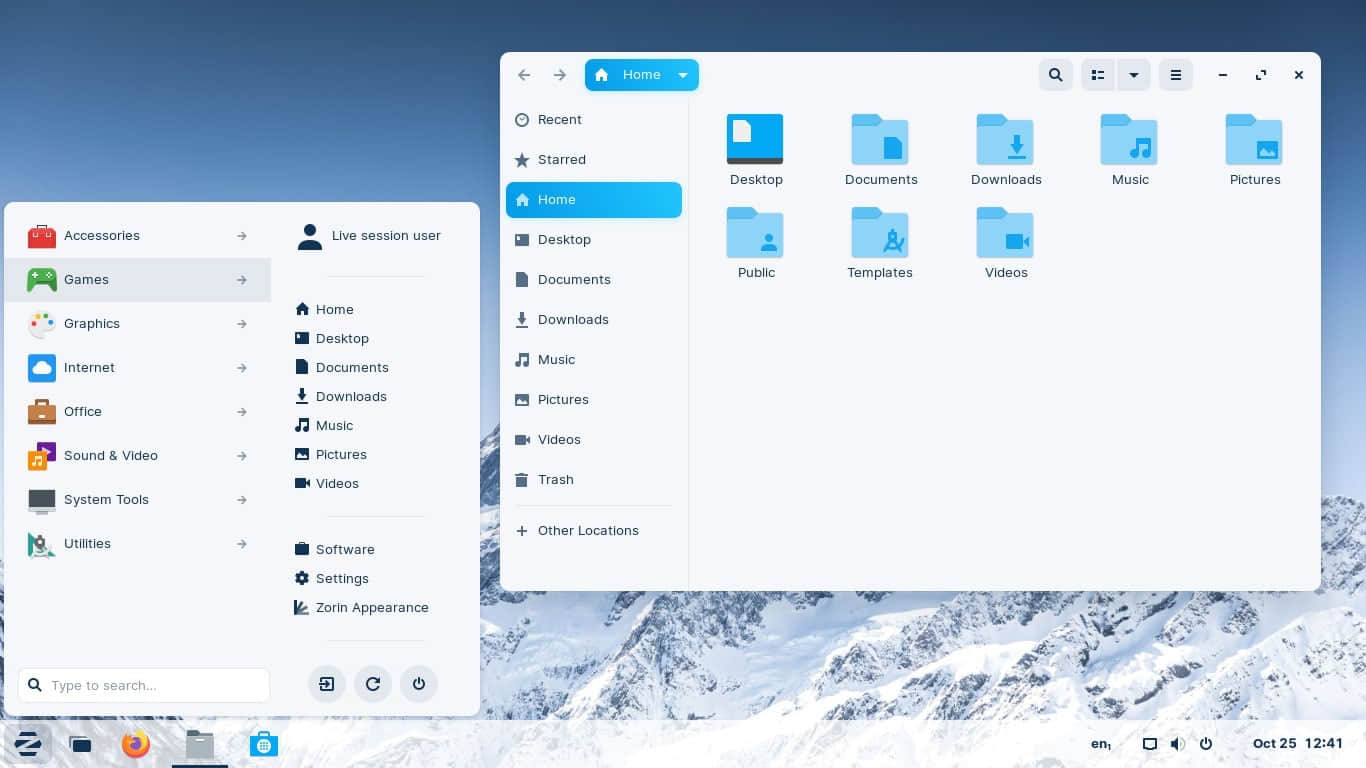Click the Type to search field

click(x=144, y=685)
